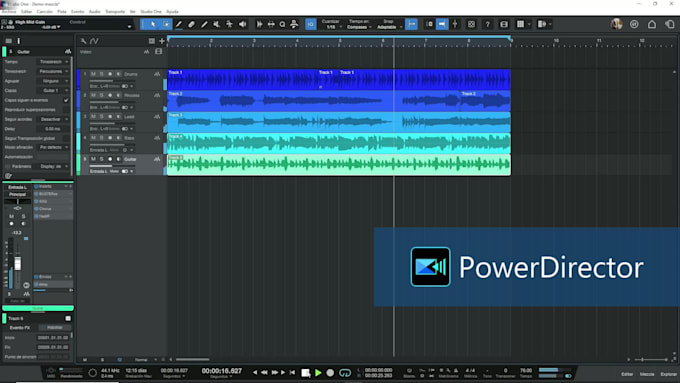This screenshot has height=383, width=680.
Task: Add a track with the plus icon
Action: 162,41
